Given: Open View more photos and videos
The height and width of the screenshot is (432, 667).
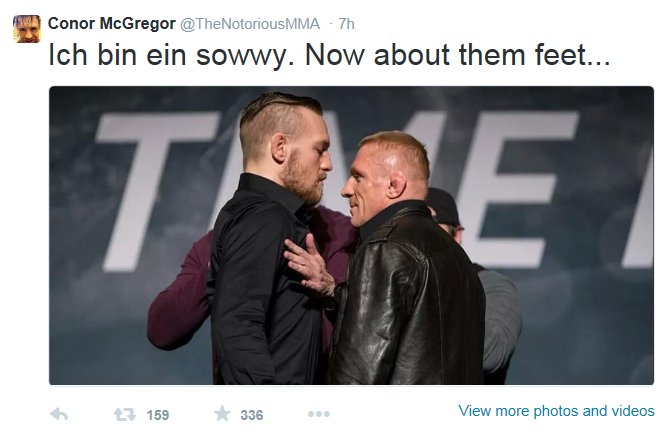Looking at the screenshot, I should click(x=556, y=411).
